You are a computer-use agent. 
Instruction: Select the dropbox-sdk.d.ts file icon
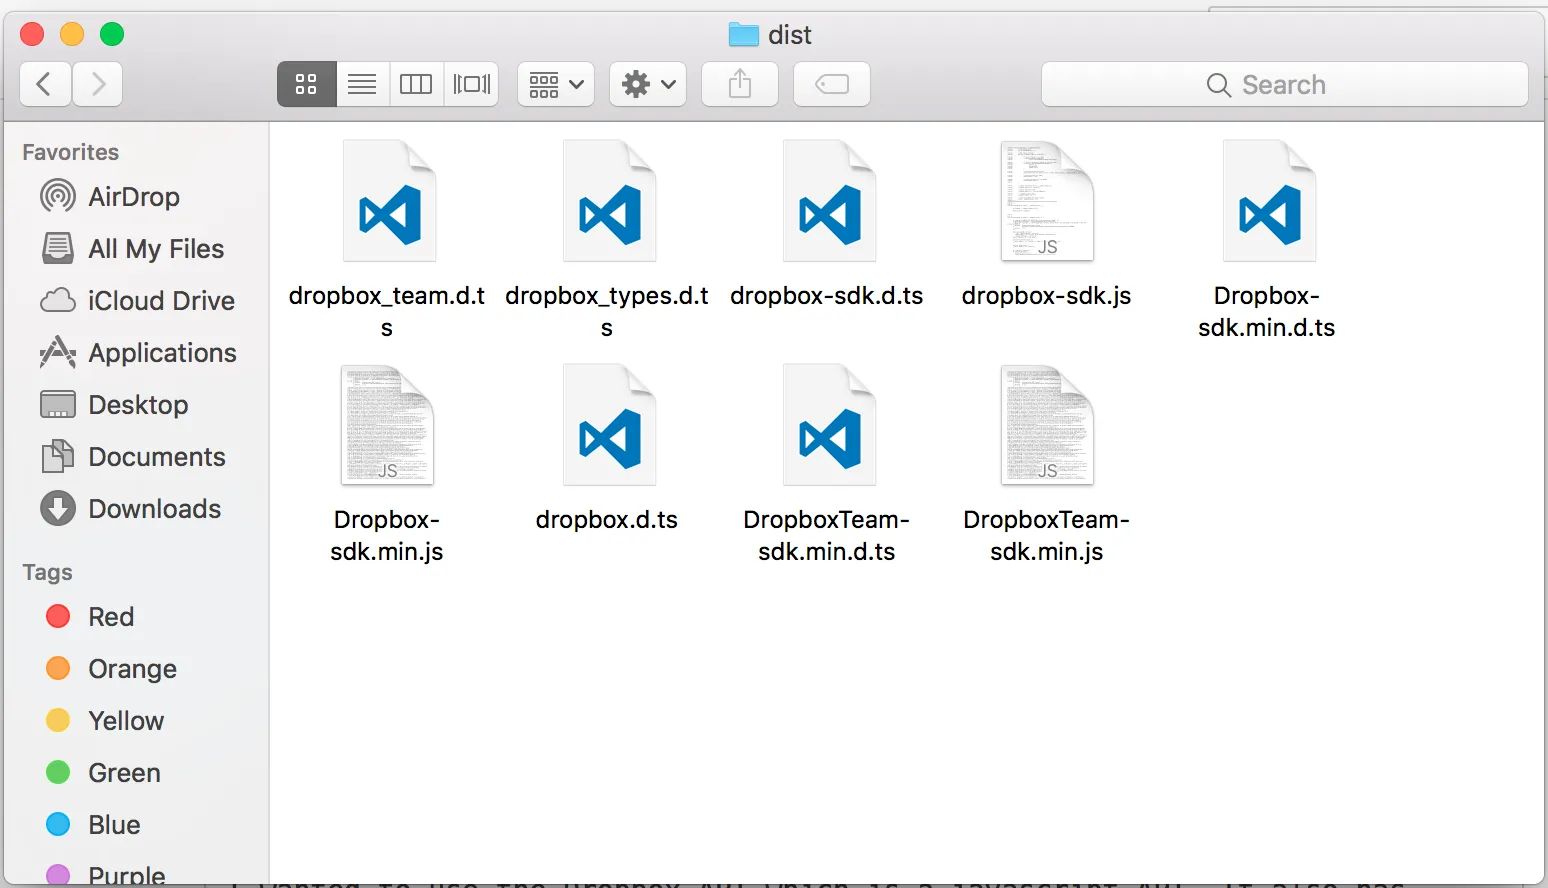click(828, 201)
